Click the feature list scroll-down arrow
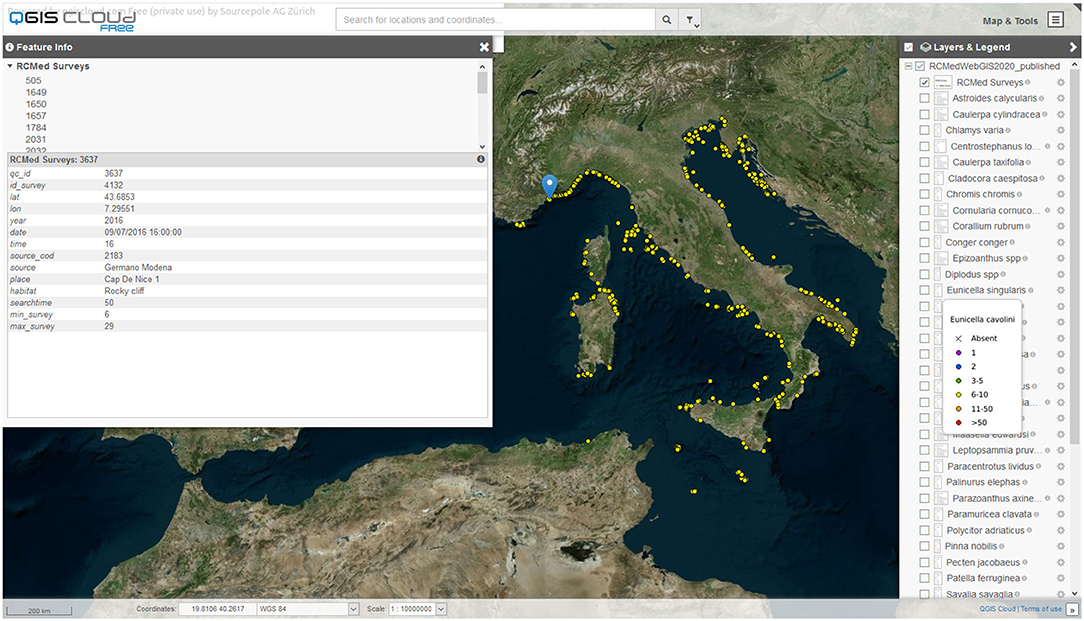 point(482,147)
